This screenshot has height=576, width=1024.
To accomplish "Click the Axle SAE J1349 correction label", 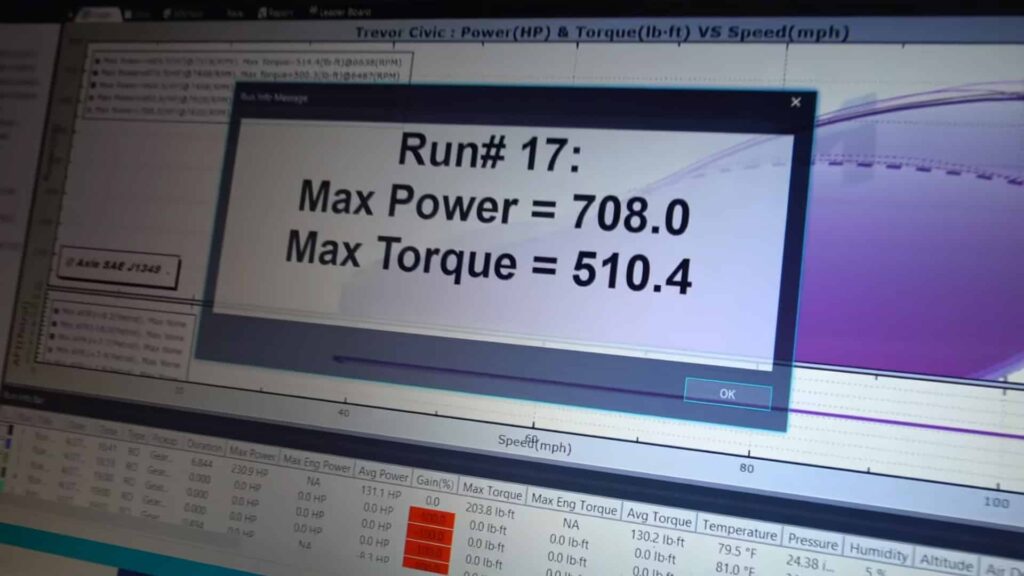I will pos(118,265).
